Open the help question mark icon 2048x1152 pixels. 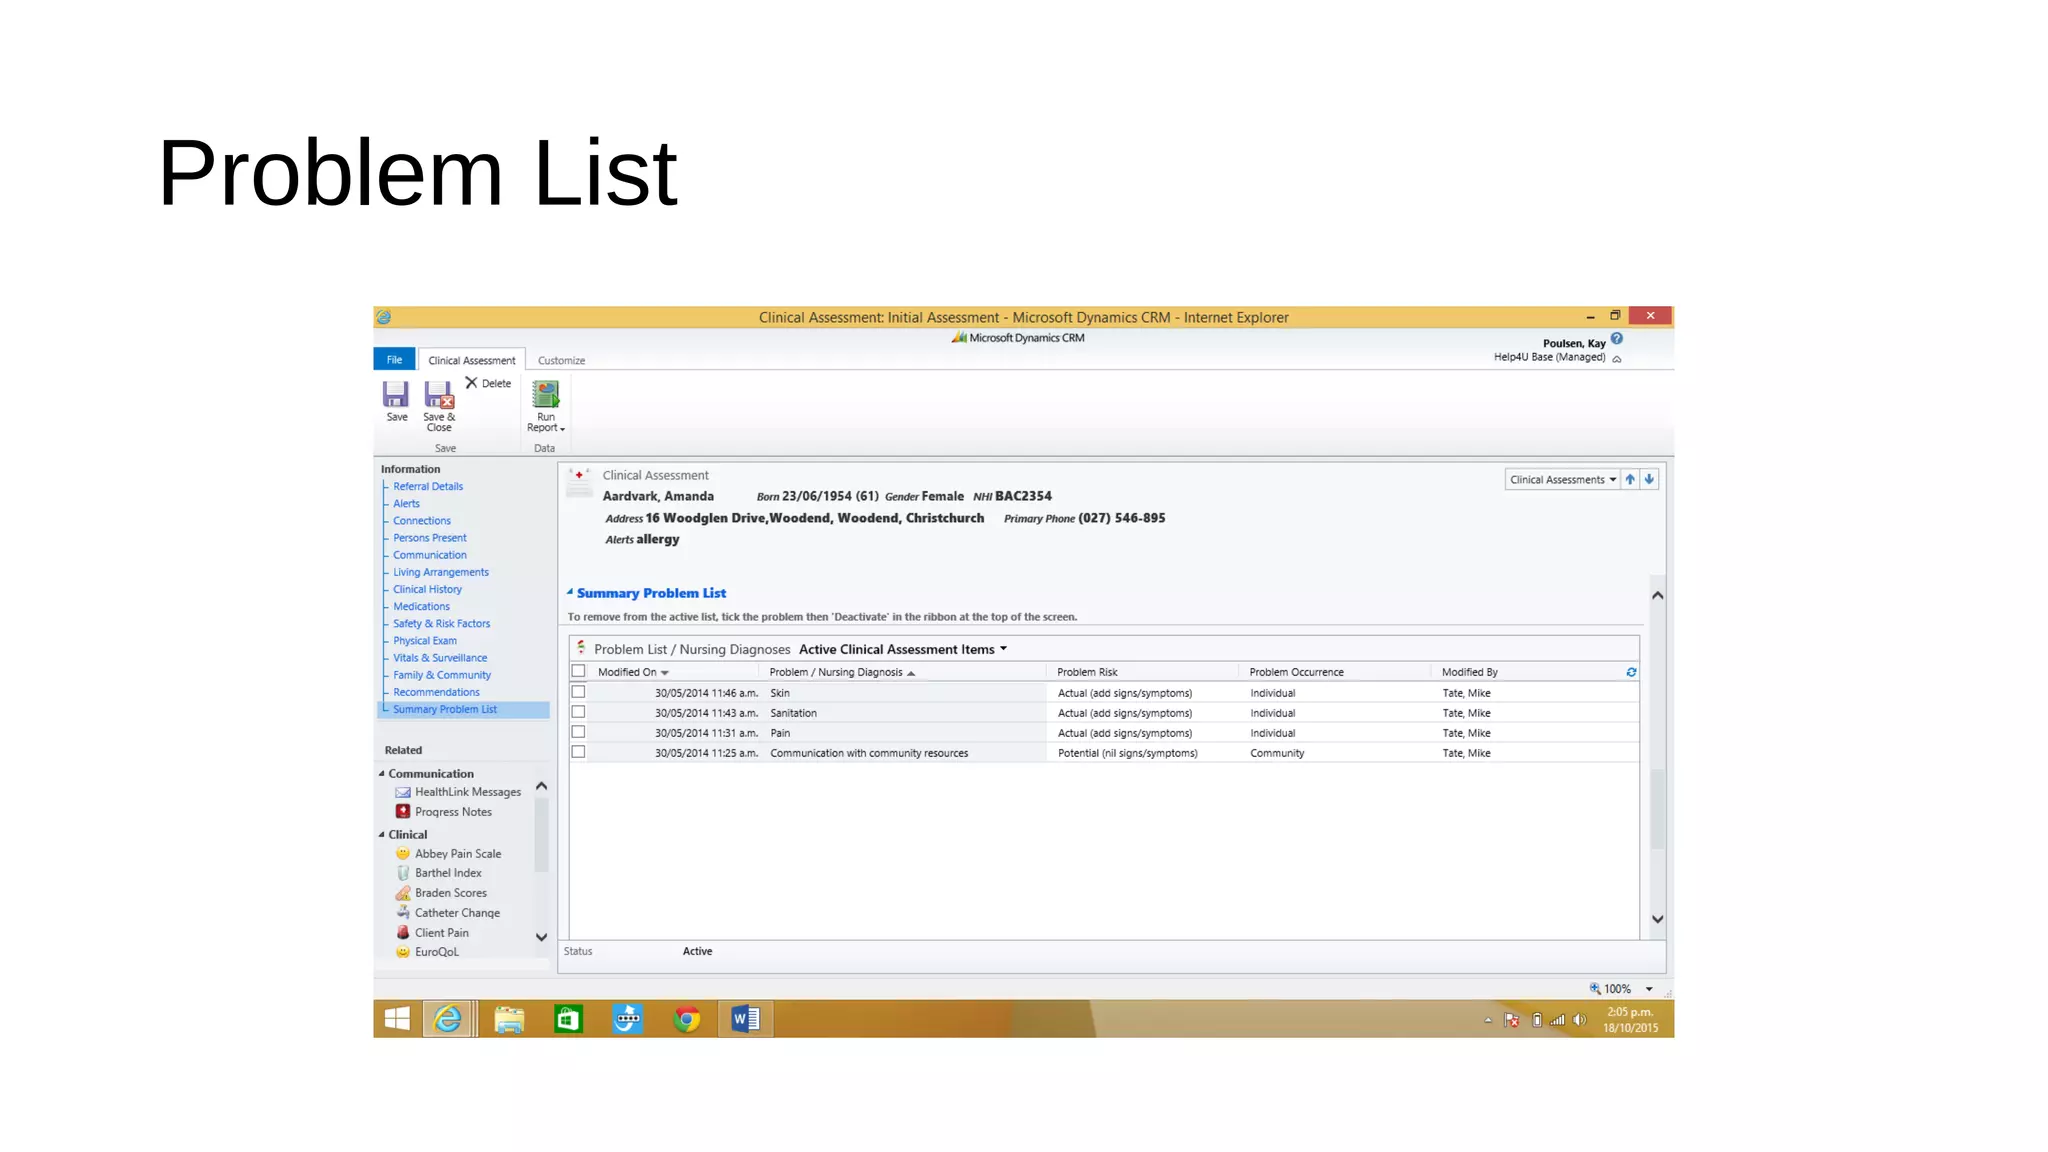1617,340
